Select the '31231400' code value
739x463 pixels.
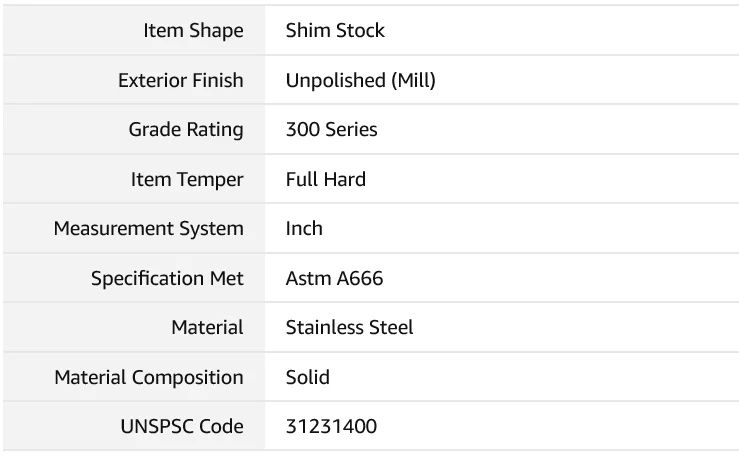coord(331,427)
